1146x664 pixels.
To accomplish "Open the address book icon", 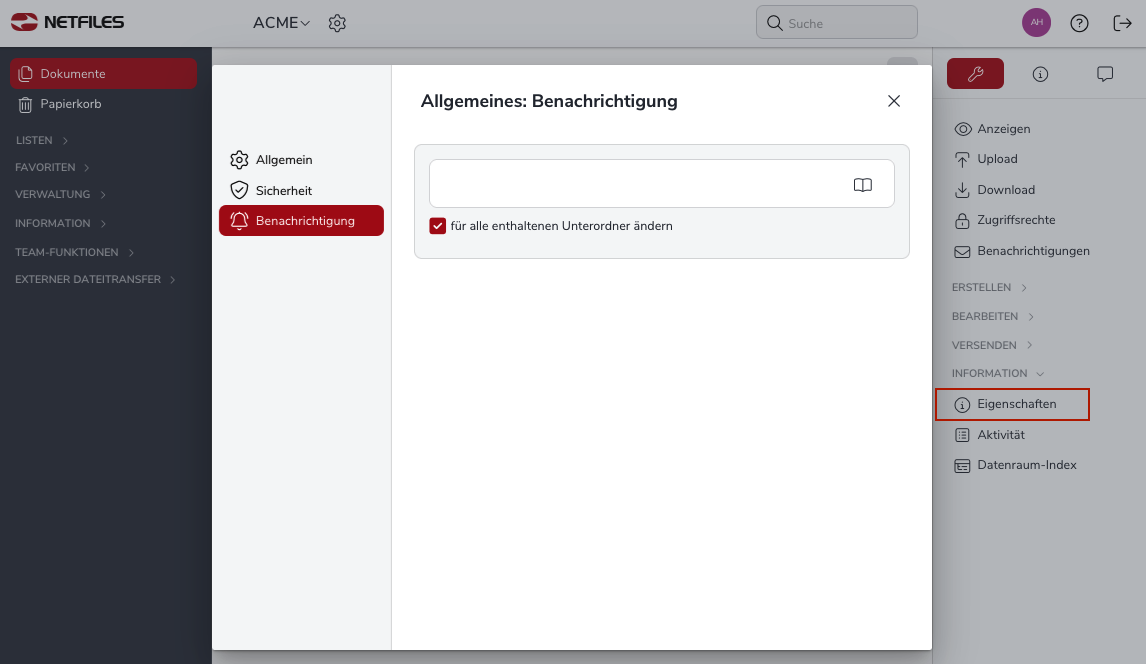I will pos(862,185).
